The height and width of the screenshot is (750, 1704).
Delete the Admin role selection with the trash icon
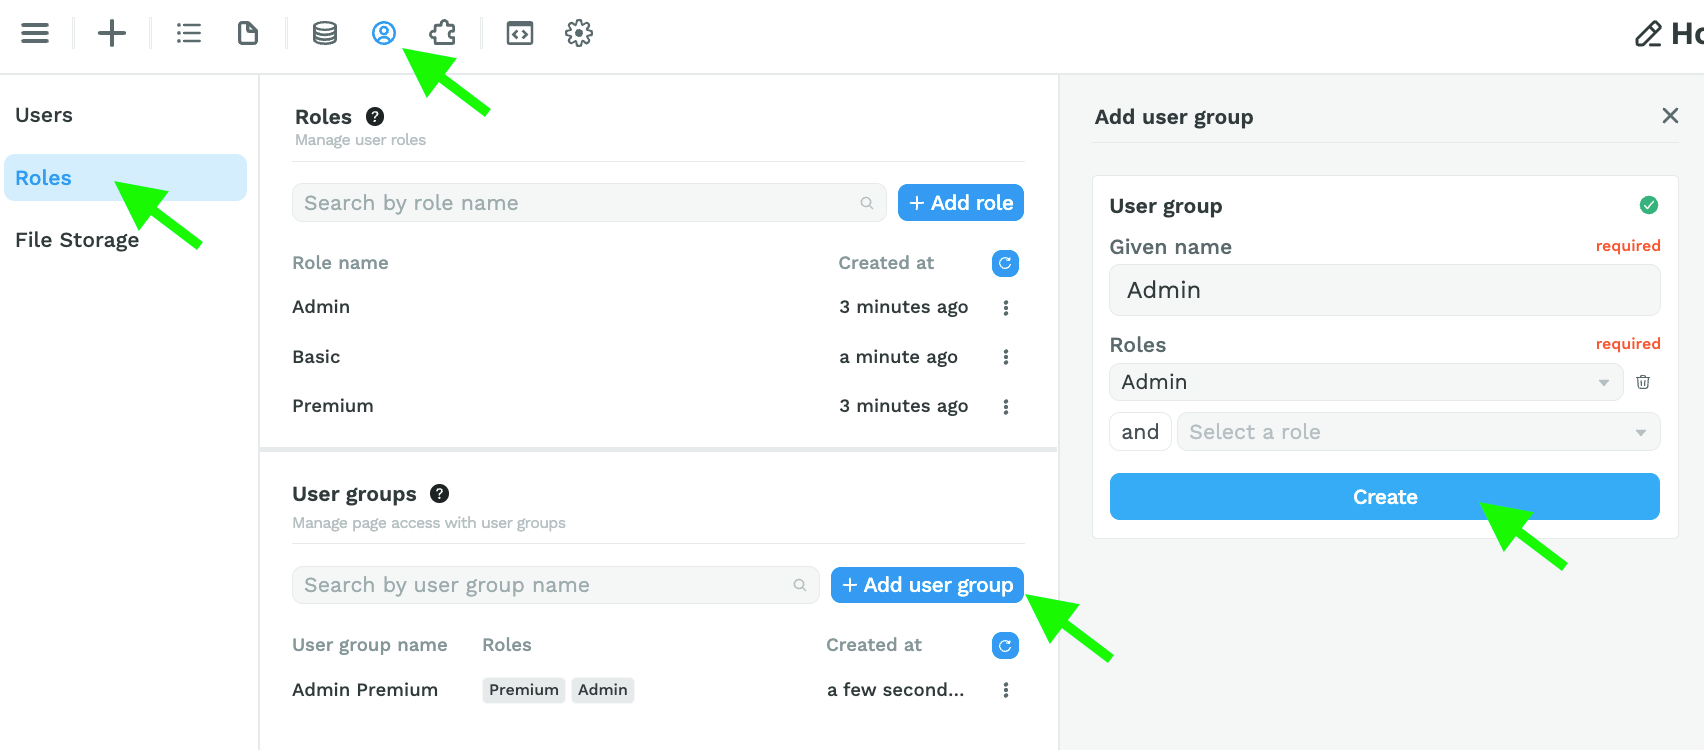point(1643,382)
